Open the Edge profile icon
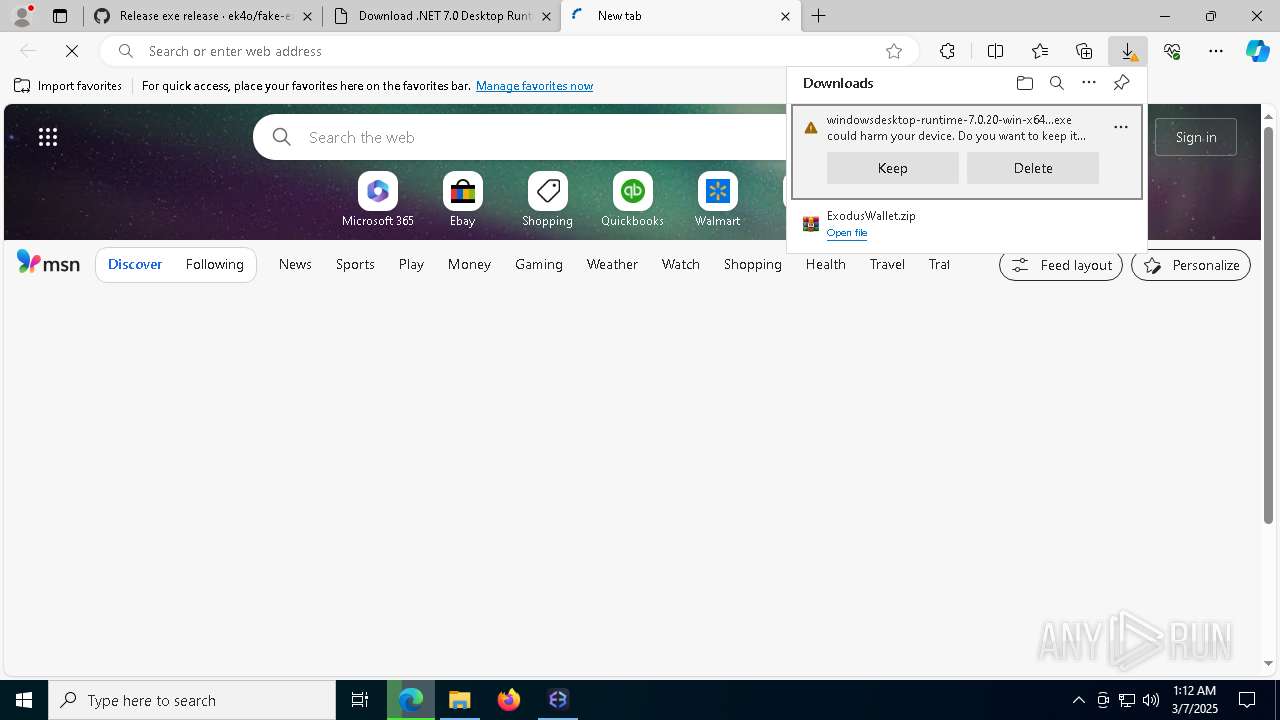 click(x=22, y=16)
